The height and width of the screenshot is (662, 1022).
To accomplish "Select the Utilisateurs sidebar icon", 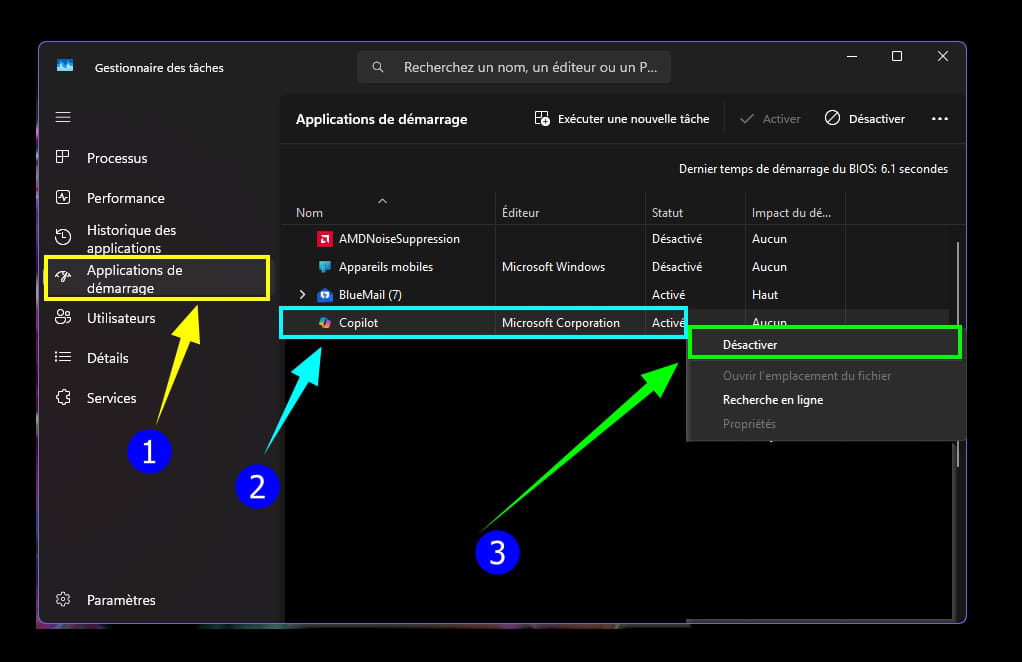I will [63, 318].
